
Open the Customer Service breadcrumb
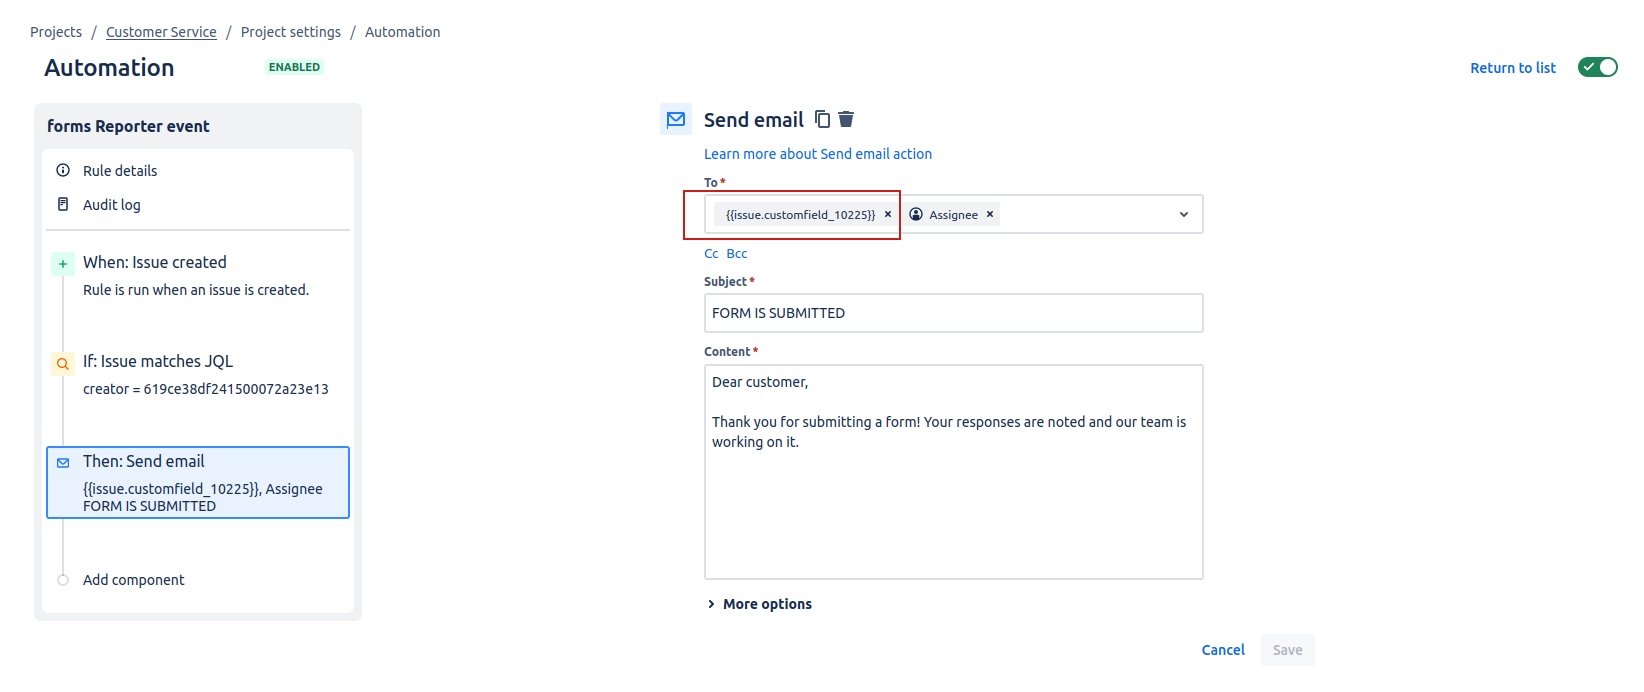click(161, 31)
